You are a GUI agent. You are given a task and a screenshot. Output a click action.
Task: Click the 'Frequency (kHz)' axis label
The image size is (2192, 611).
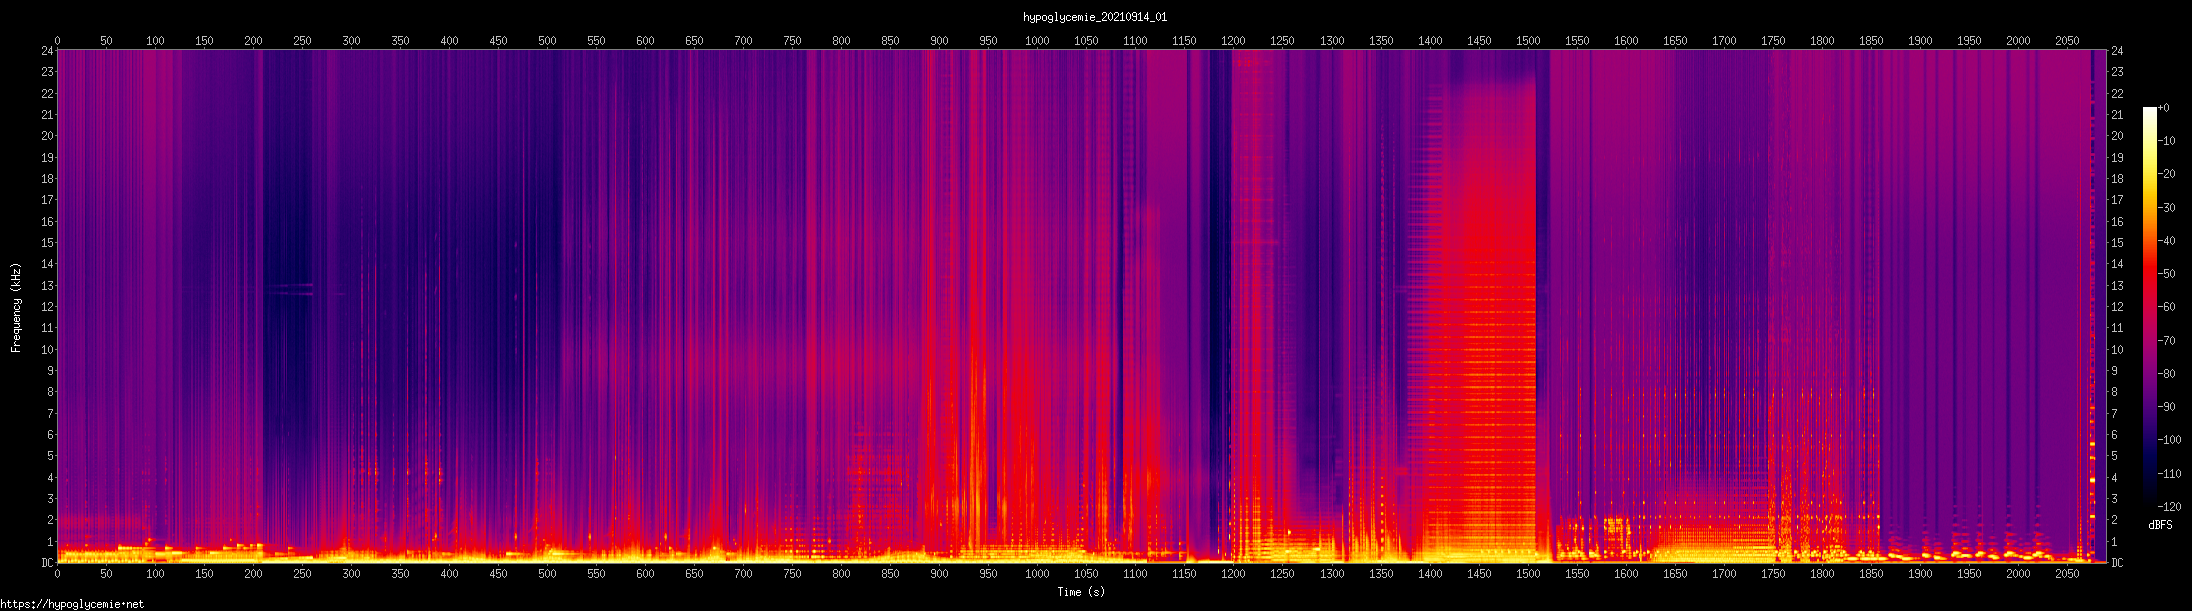coord(16,308)
